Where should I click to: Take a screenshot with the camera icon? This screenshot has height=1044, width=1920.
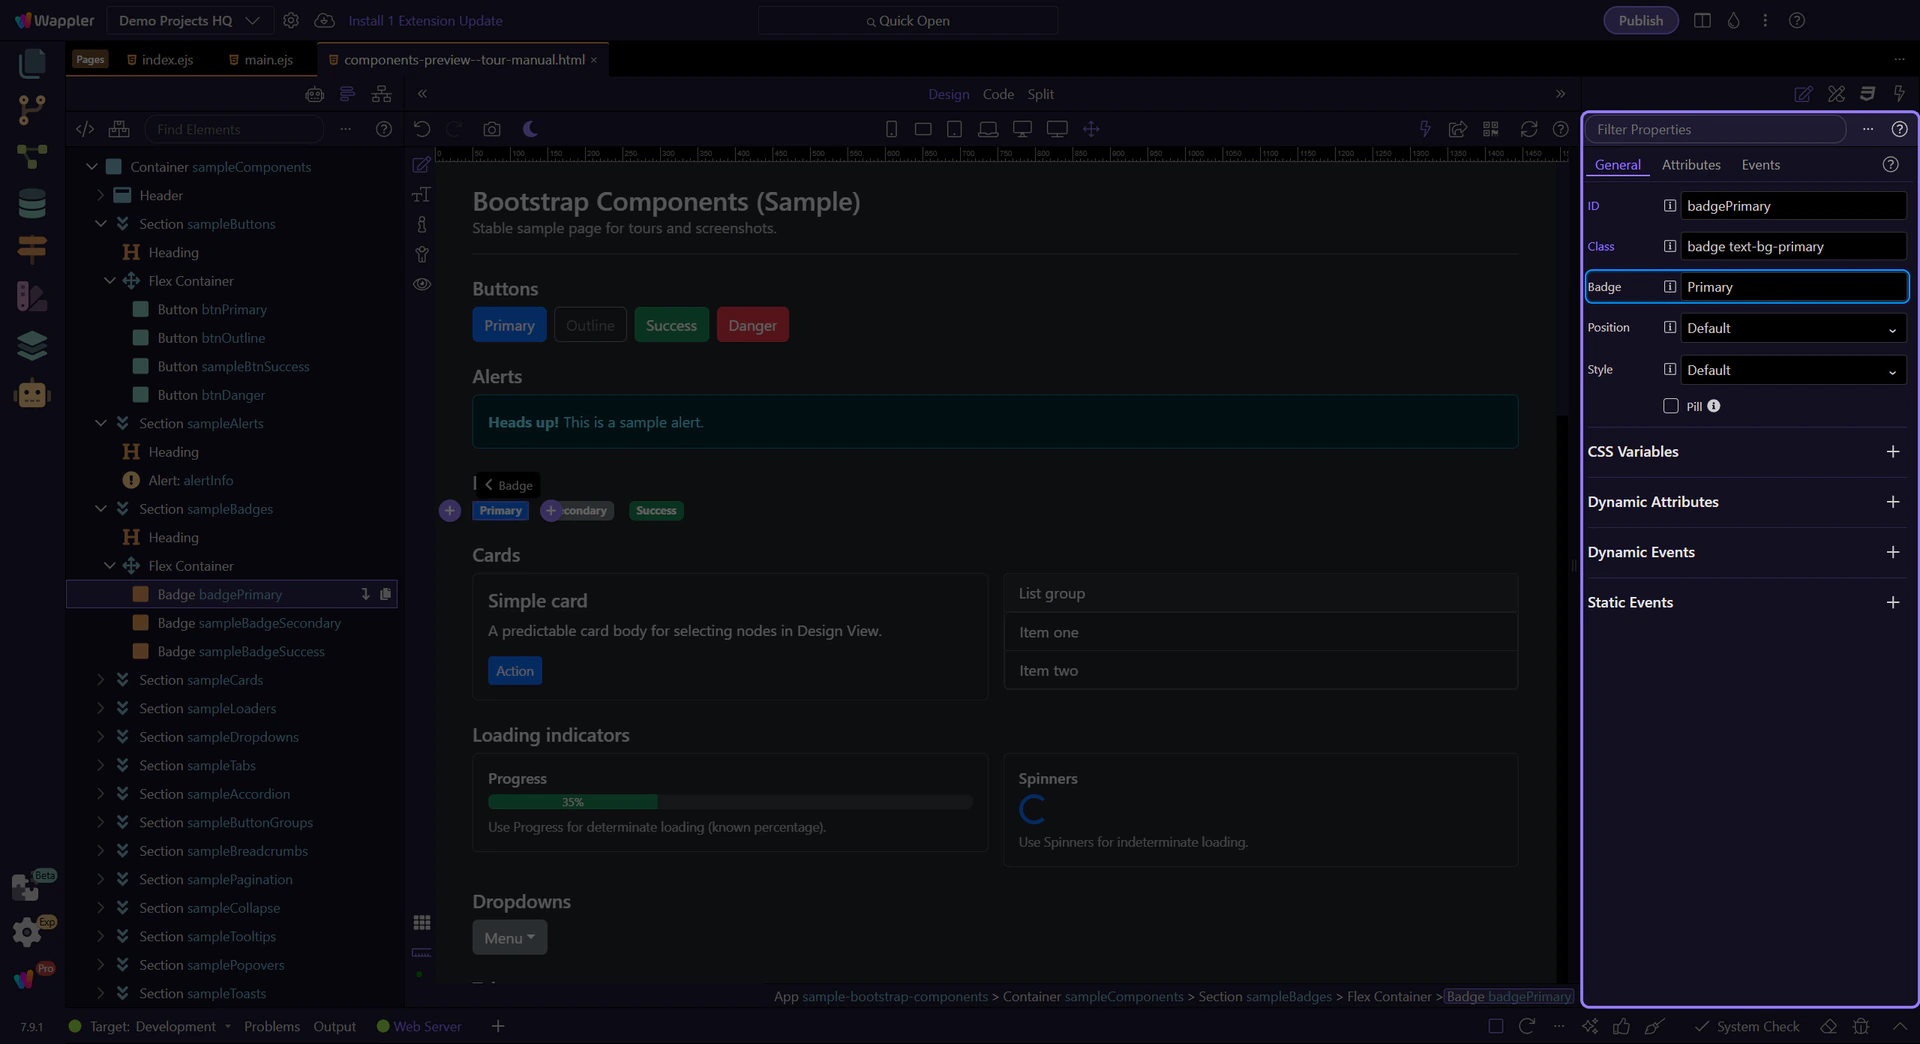click(x=492, y=129)
